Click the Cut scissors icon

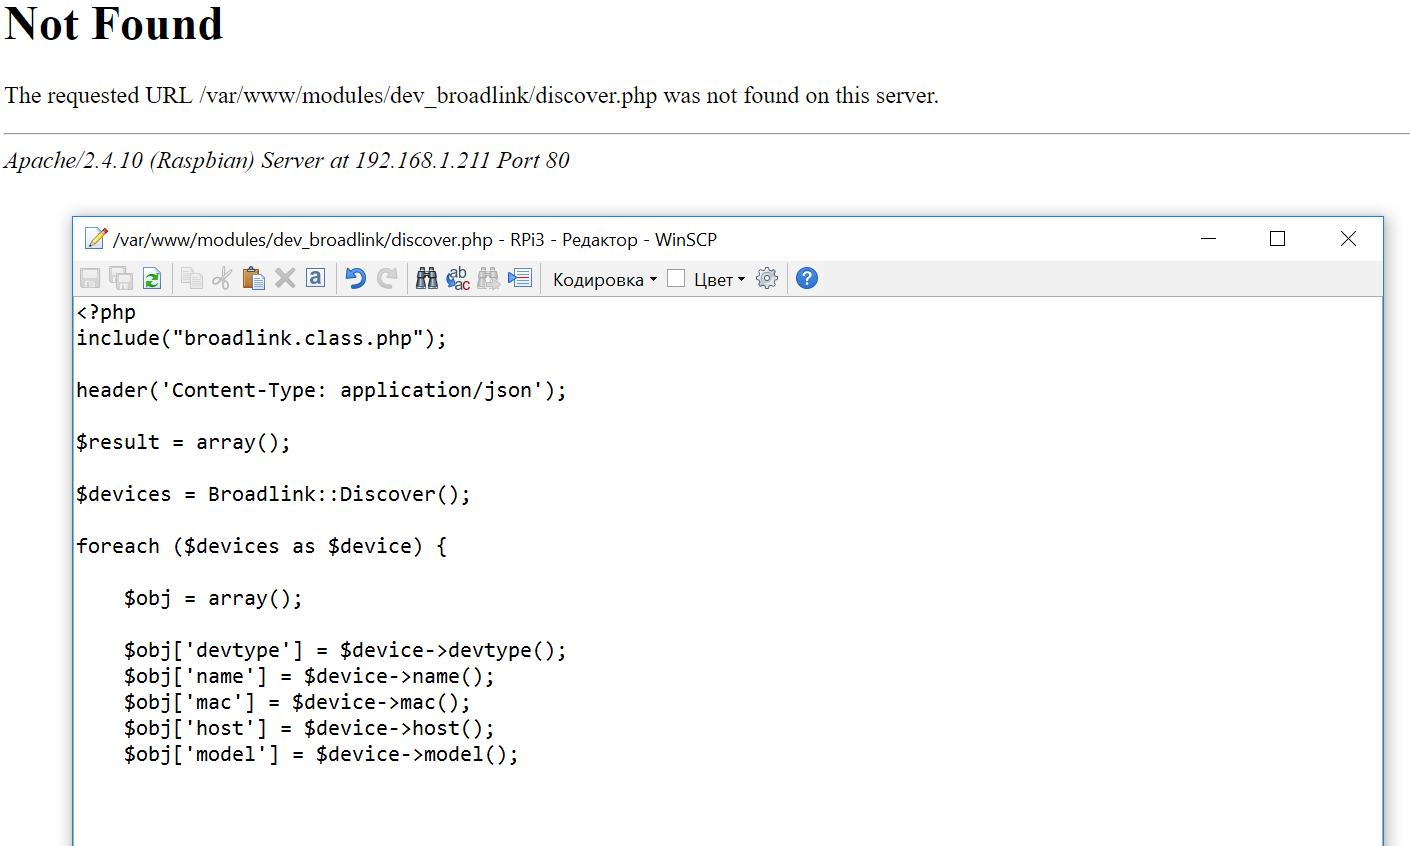(x=222, y=279)
